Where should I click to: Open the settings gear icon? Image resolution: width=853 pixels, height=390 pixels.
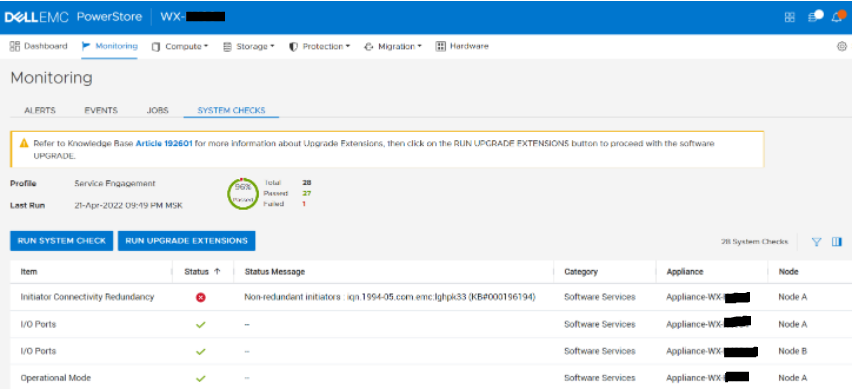point(842,47)
